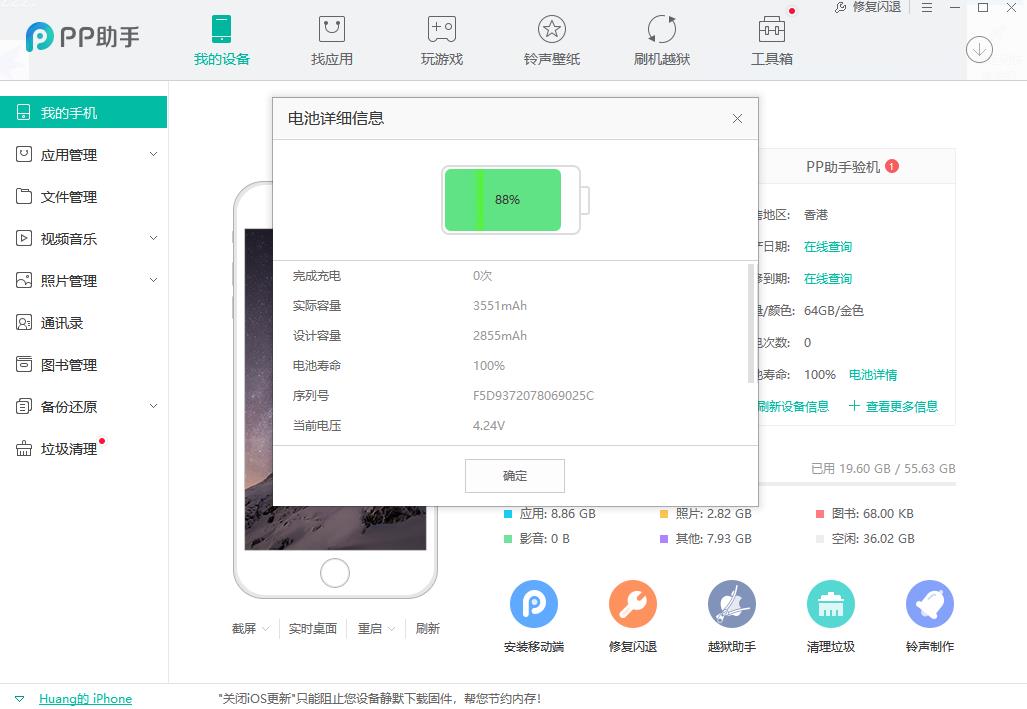Click the 3551mAh actual capacity value
1027x709 pixels.
click(500, 306)
